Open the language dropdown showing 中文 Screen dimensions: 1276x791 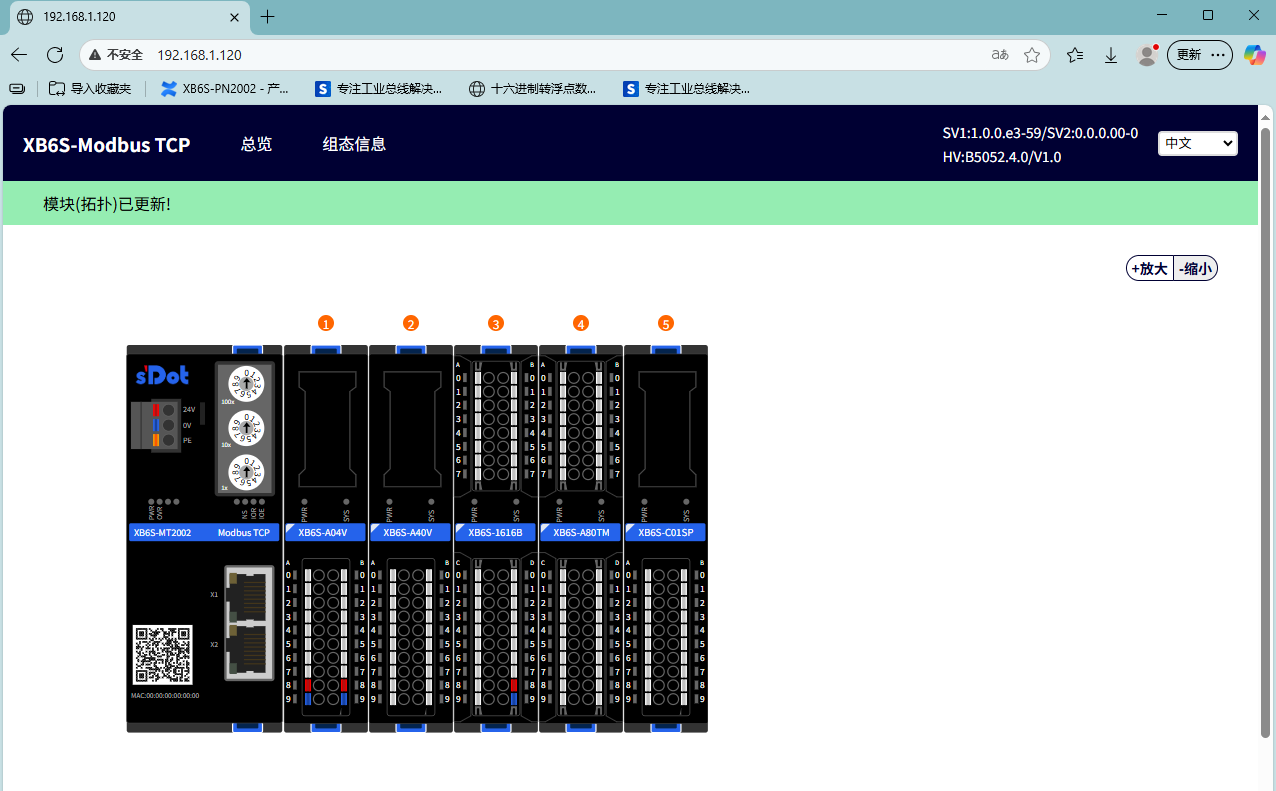(x=1197, y=143)
